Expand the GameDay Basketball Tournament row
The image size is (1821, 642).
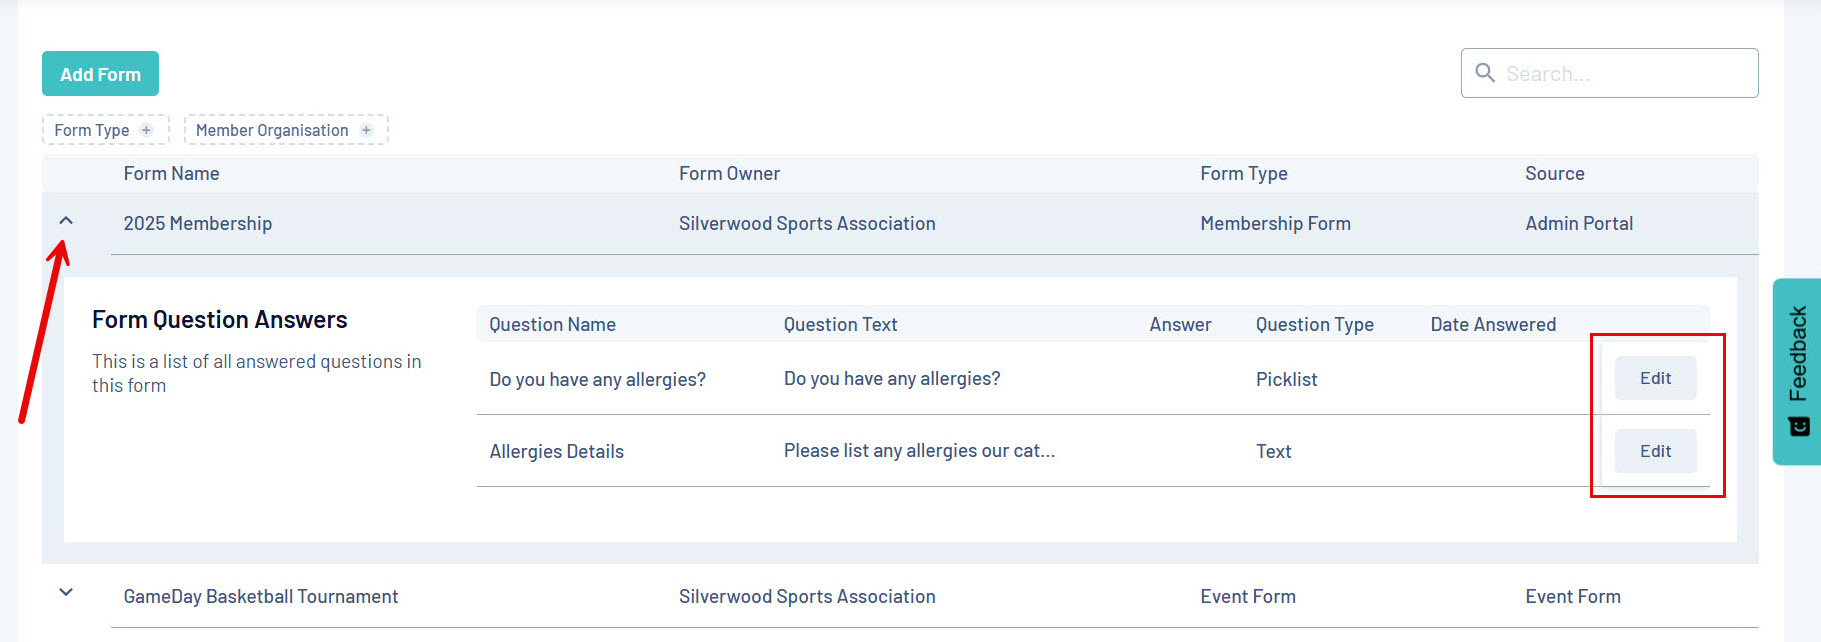(x=66, y=593)
